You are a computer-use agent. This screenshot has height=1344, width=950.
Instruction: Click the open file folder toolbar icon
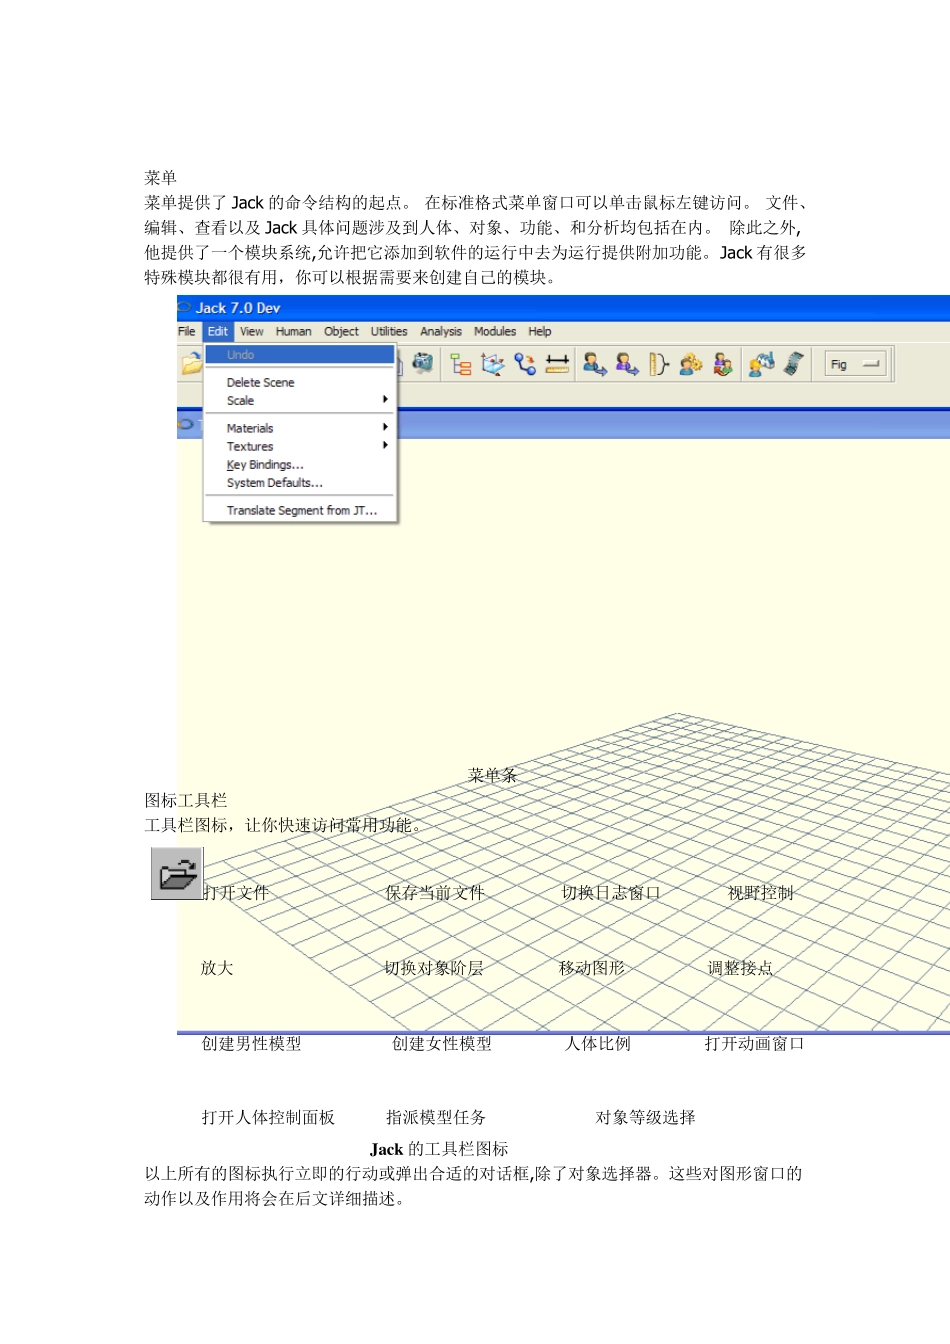pos(190,365)
